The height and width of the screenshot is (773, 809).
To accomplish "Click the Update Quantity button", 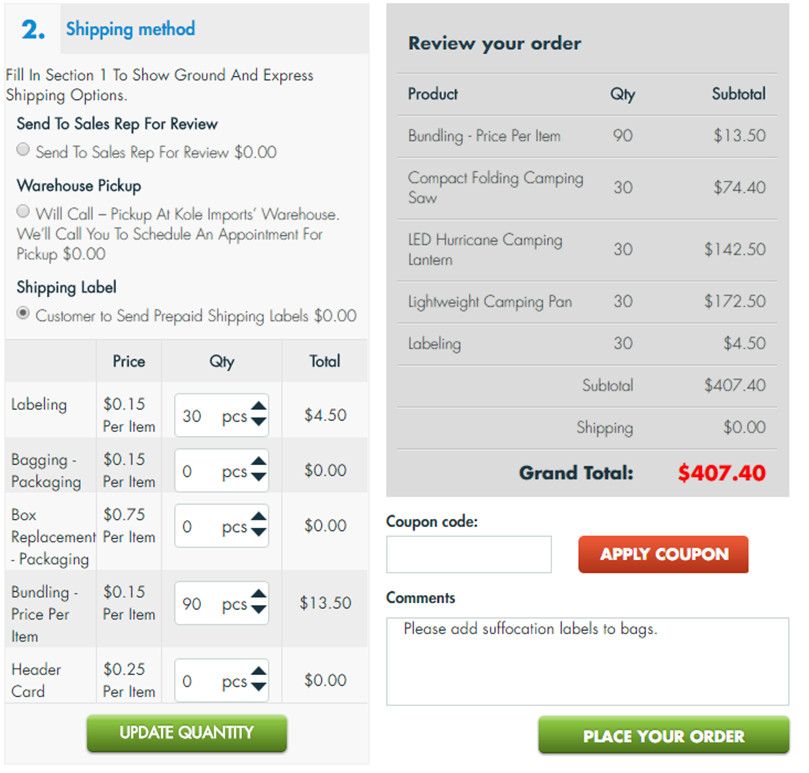I will pyautogui.click(x=187, y=733).
